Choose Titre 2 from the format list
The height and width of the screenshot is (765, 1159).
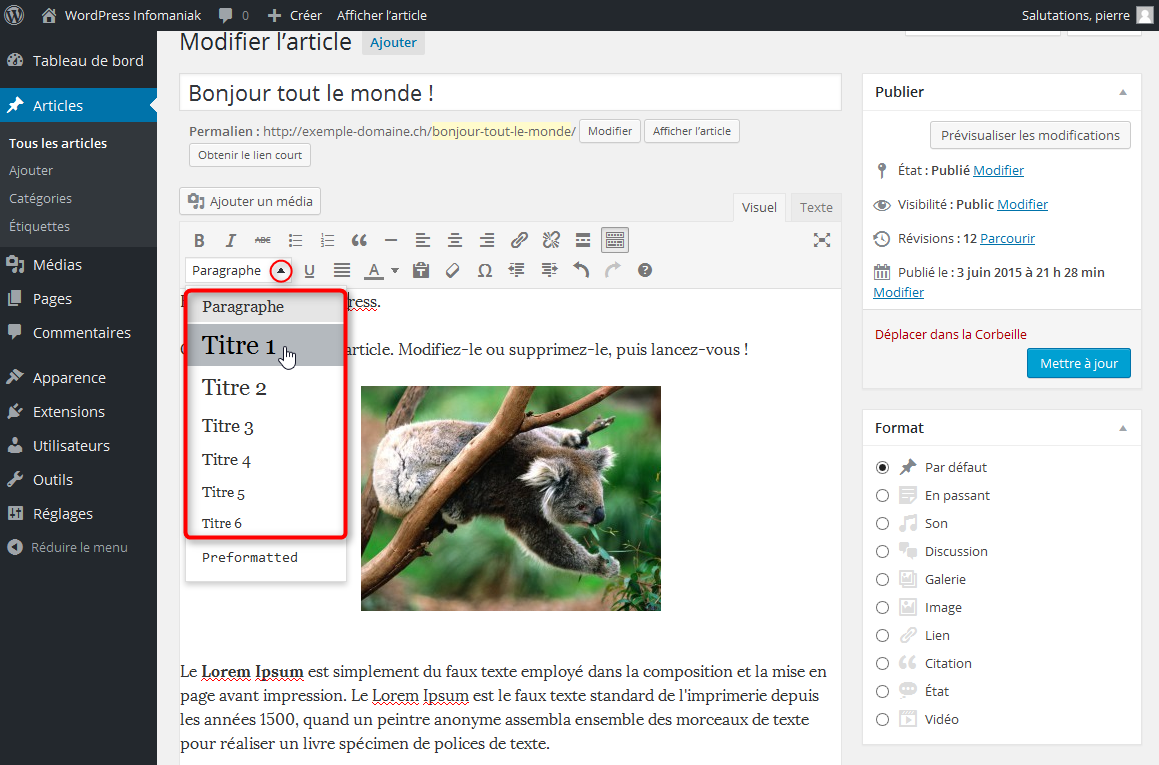[234, 388]
